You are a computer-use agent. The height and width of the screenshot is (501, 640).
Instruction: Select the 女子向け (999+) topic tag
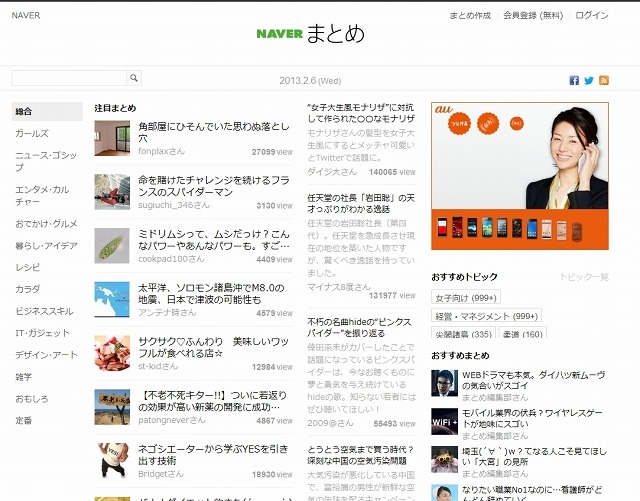(x=466, y=298)
